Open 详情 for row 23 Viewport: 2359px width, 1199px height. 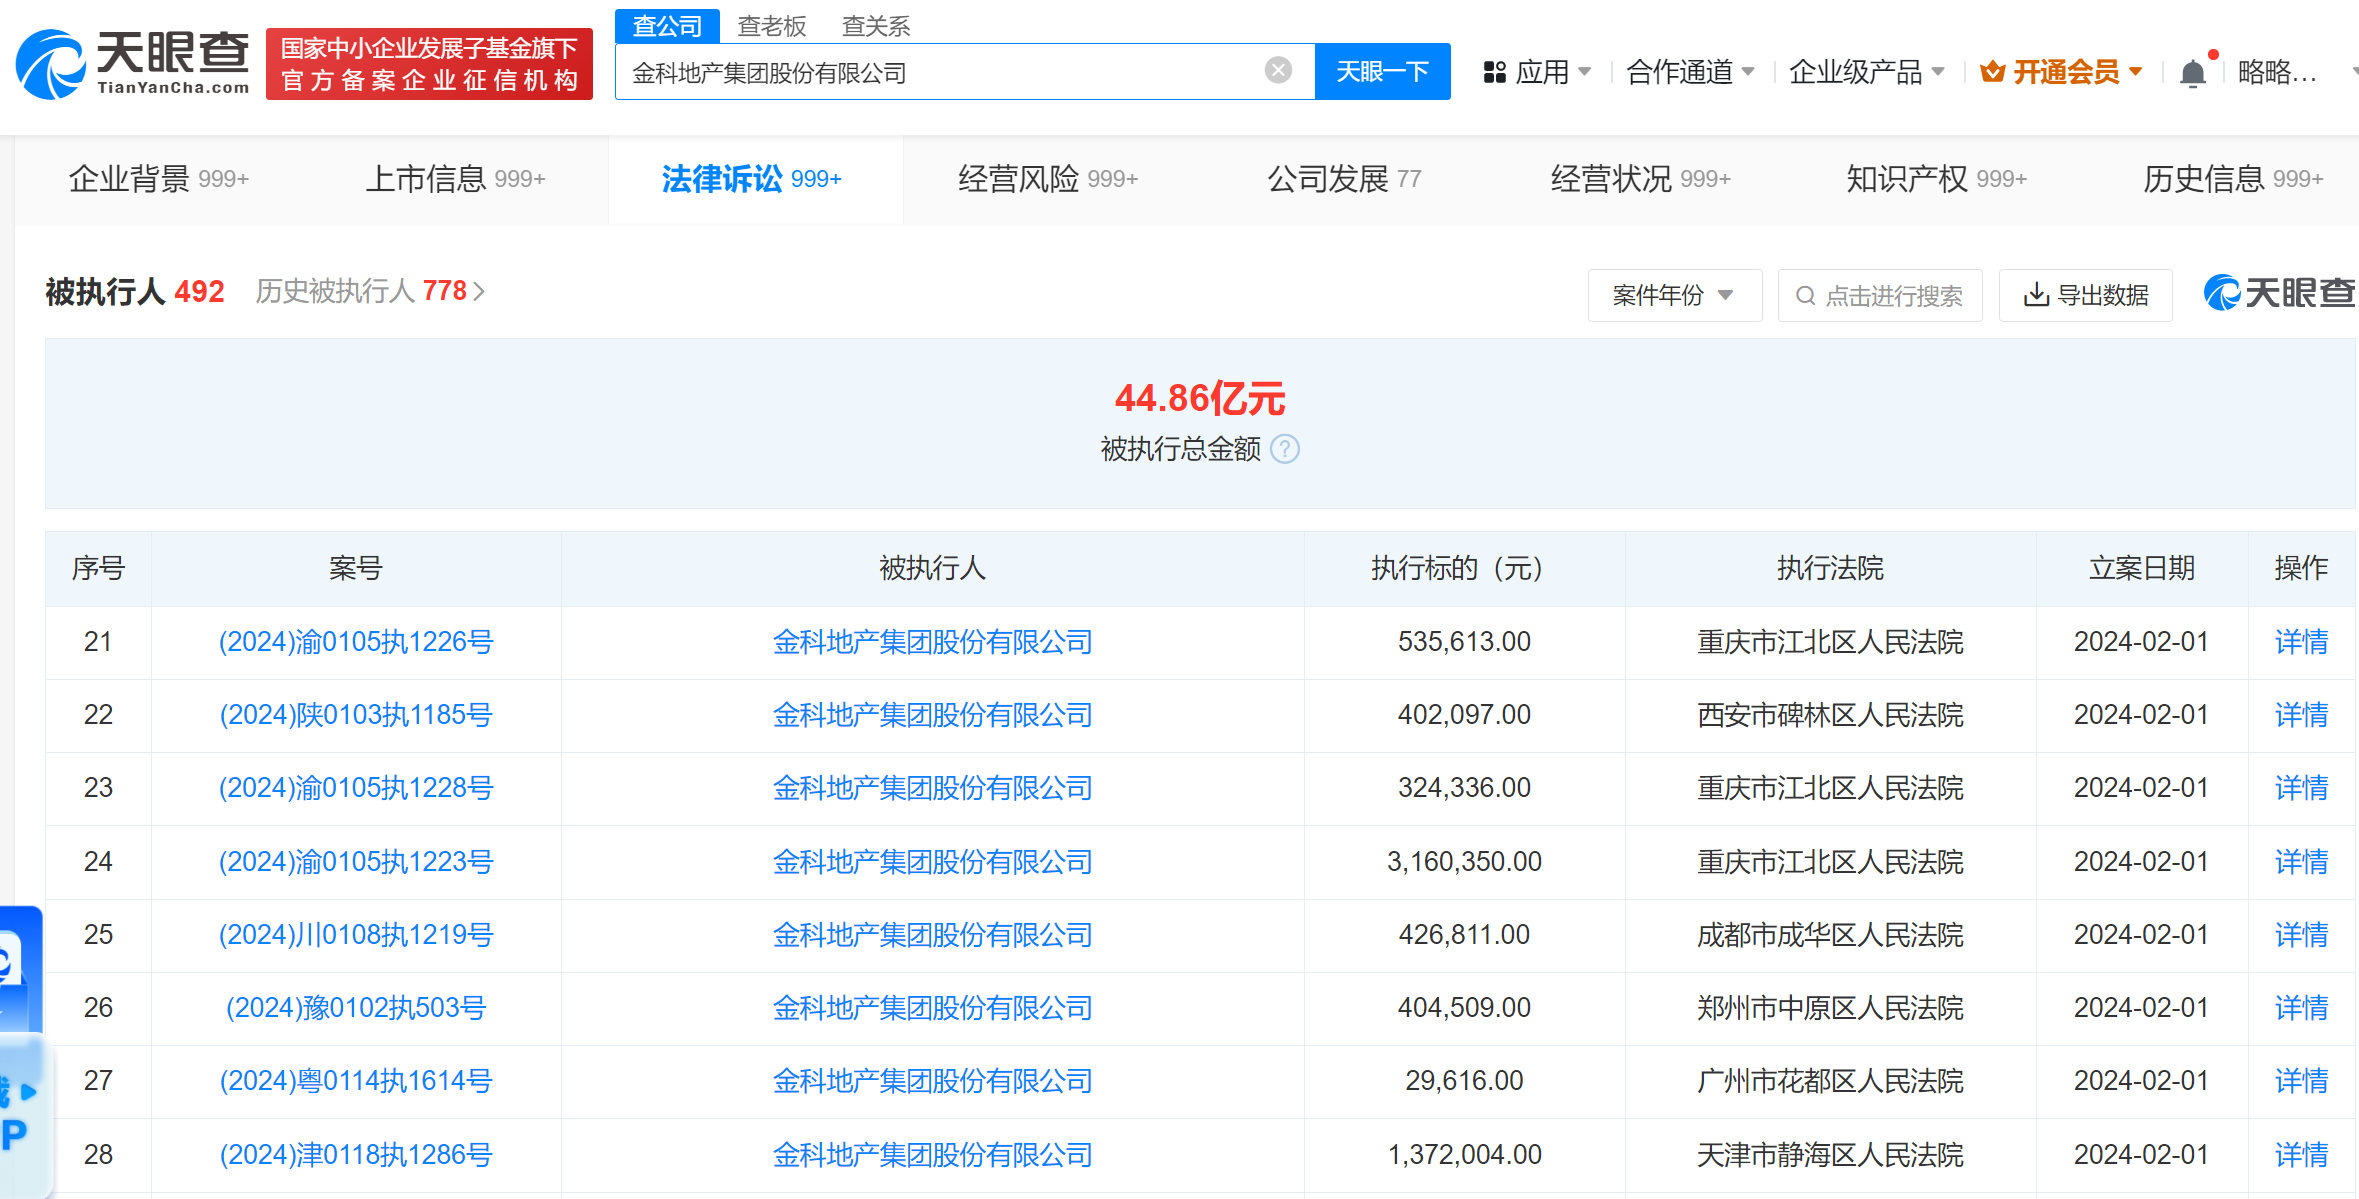click(x=2301, y=788)
